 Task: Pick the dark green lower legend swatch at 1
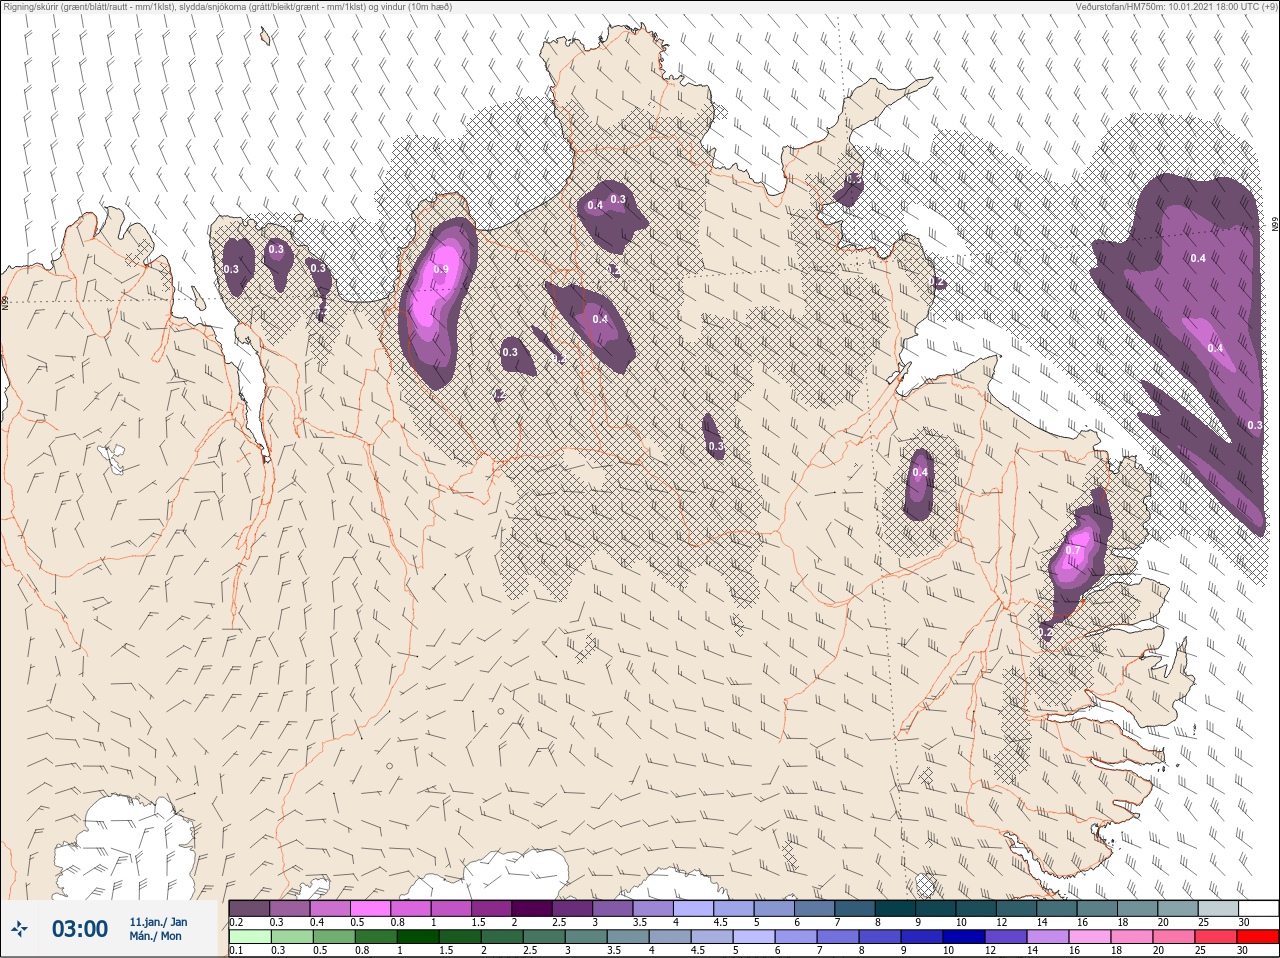(x=417, y=936)
